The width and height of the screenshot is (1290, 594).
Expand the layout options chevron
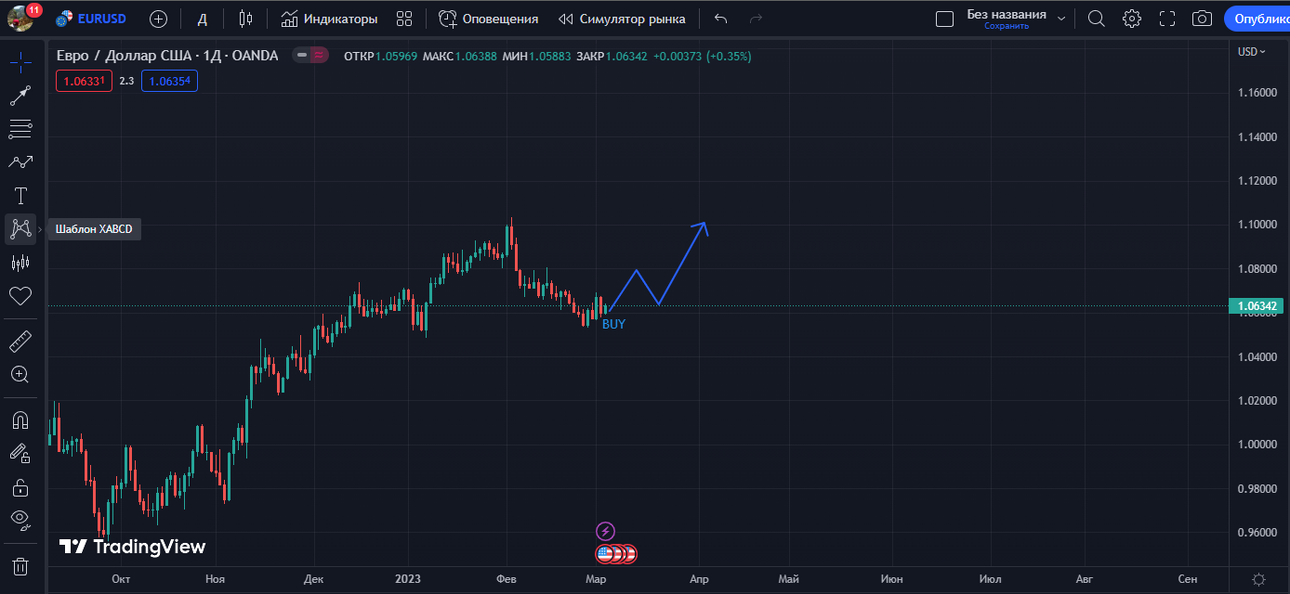pos(1062,19)
